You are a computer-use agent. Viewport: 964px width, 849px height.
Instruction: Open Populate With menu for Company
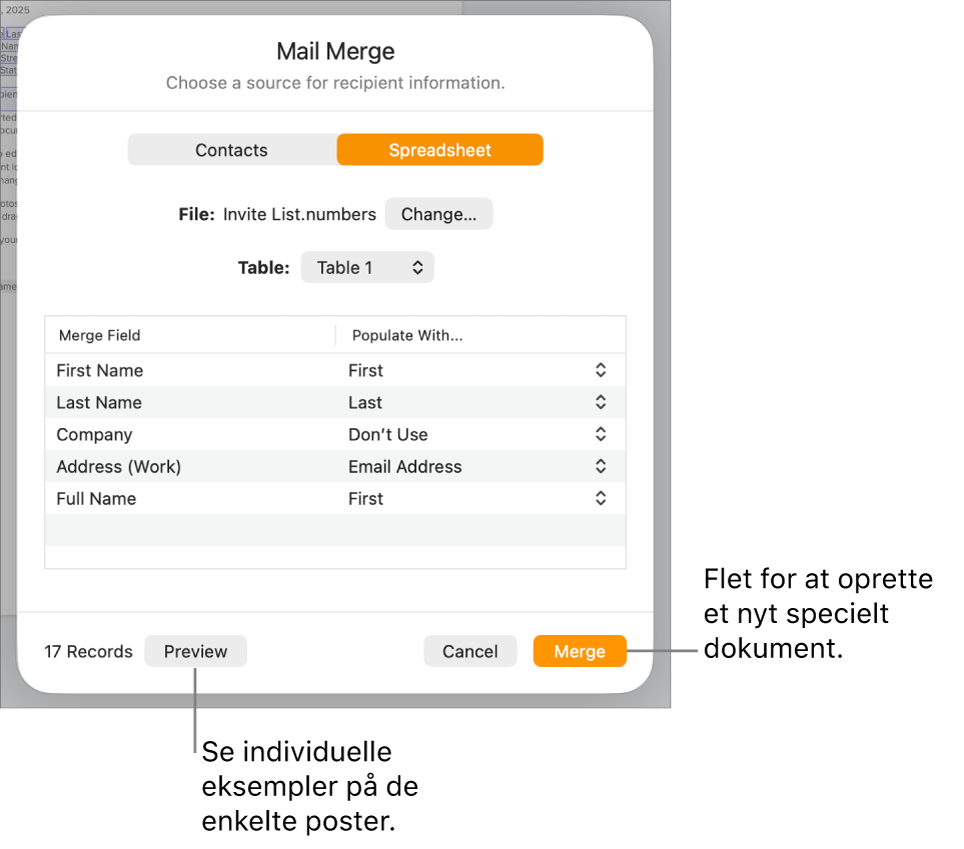(x=601, y=434)
